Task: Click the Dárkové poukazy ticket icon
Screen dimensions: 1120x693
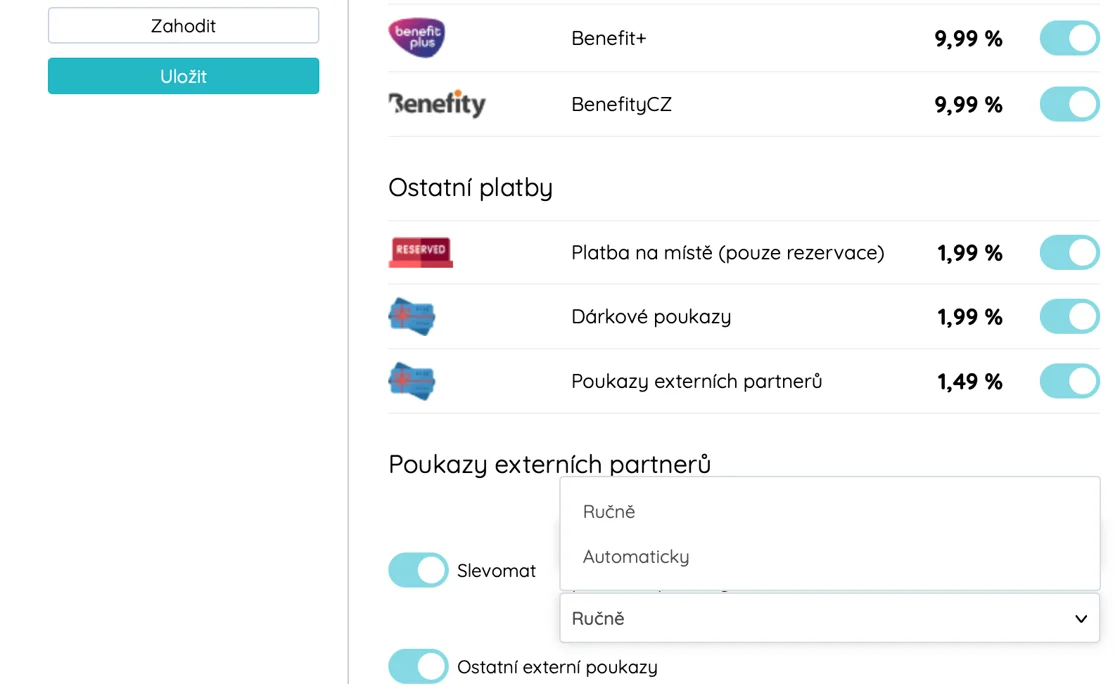Action: pyautogui.click(x=412, y=316)
